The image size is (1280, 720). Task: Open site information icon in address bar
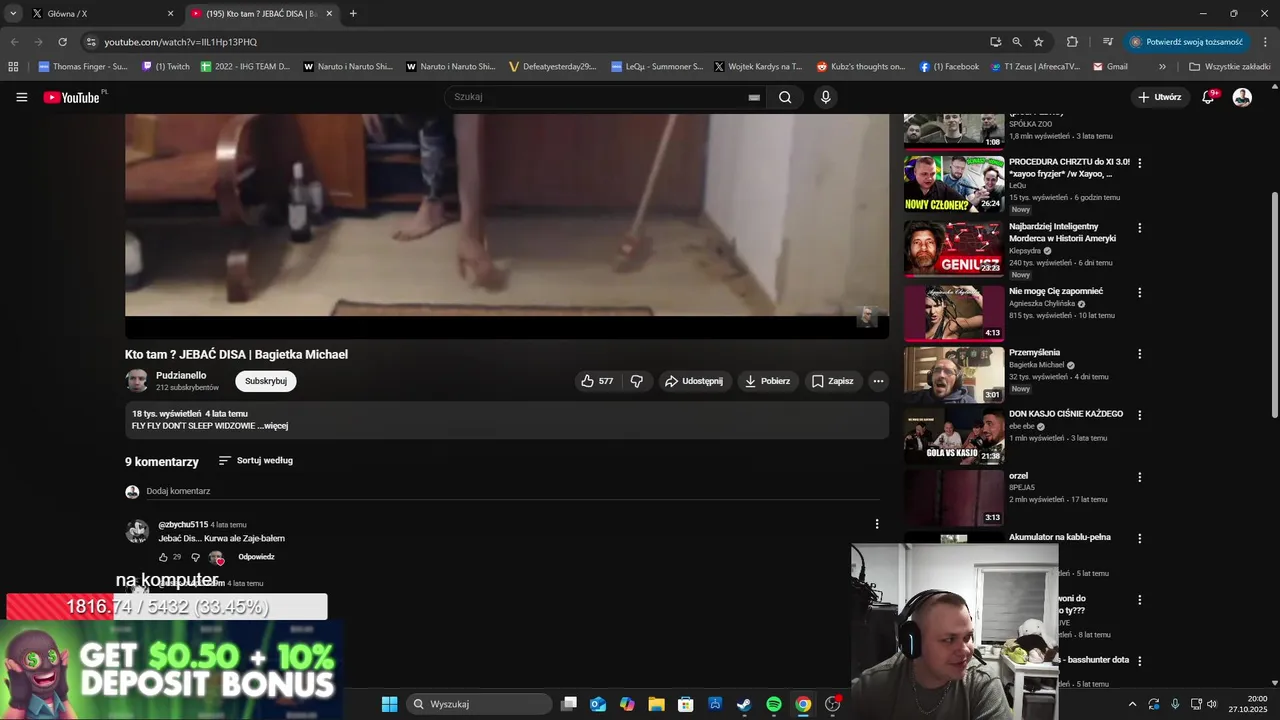coord(91,42)
